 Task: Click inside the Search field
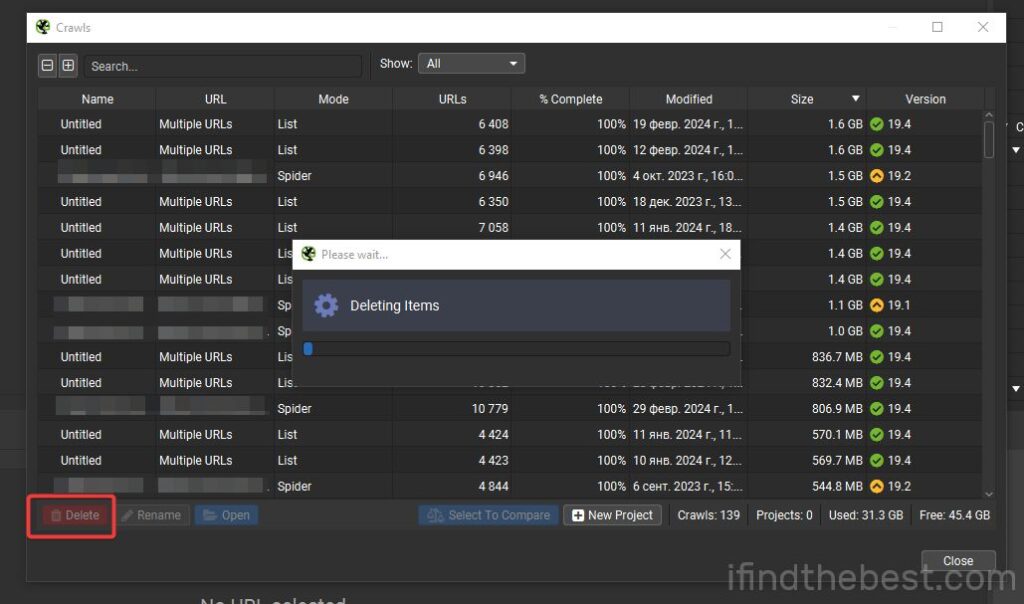pos(222,65)
